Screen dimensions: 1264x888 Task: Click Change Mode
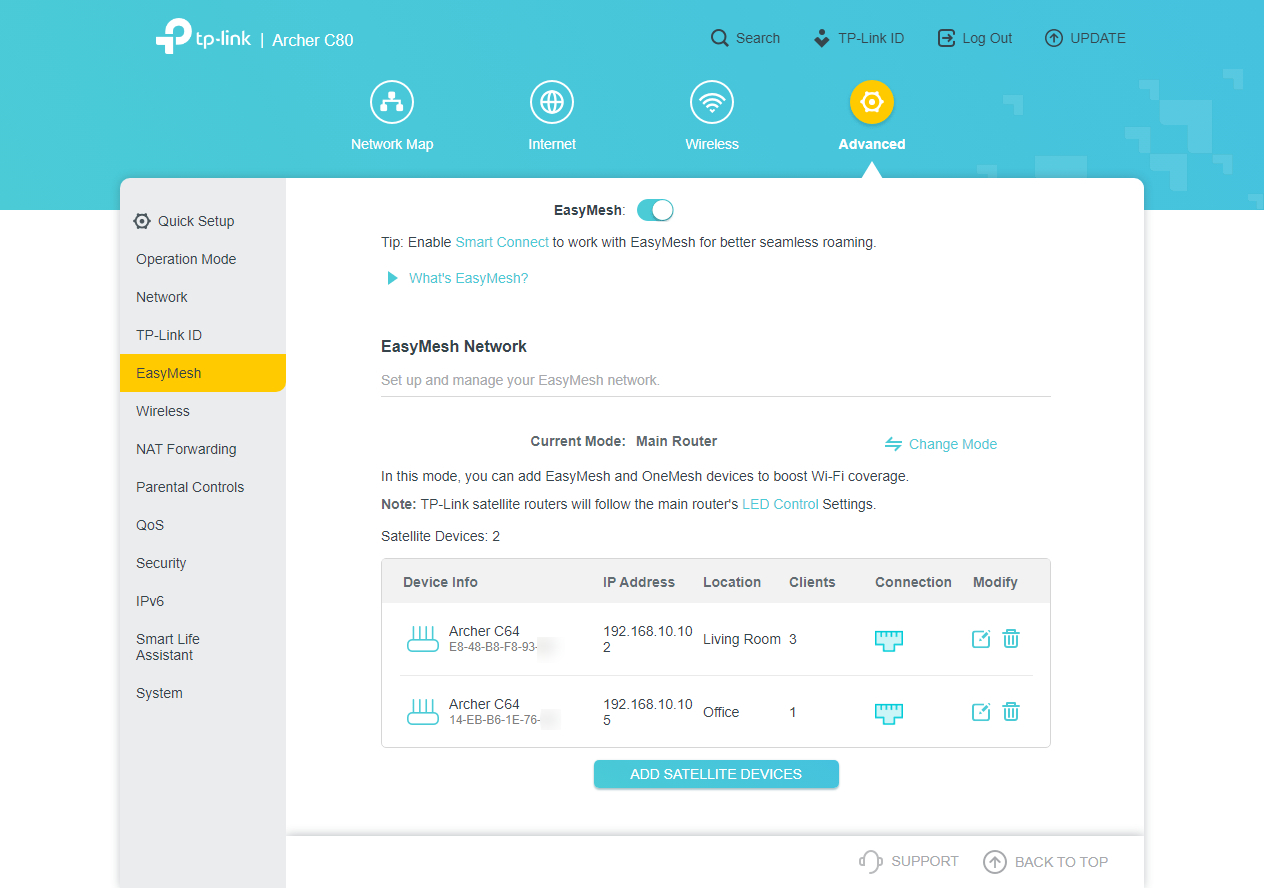click(x=941, y=444)
